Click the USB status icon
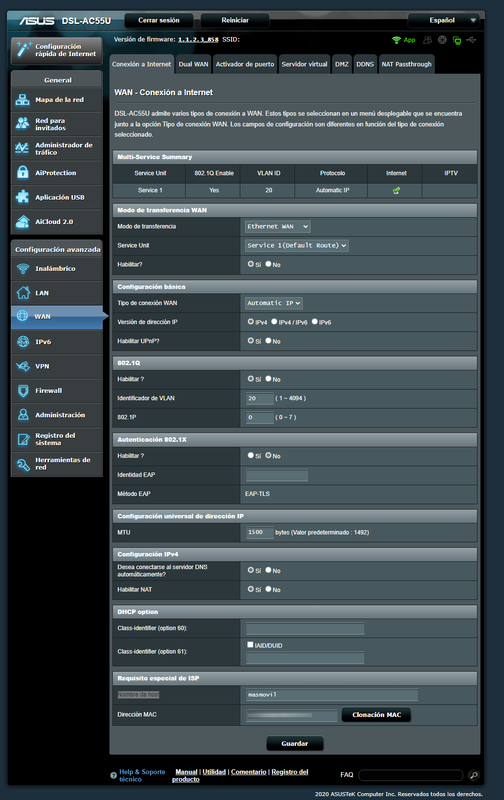 (x=471, y=40)
